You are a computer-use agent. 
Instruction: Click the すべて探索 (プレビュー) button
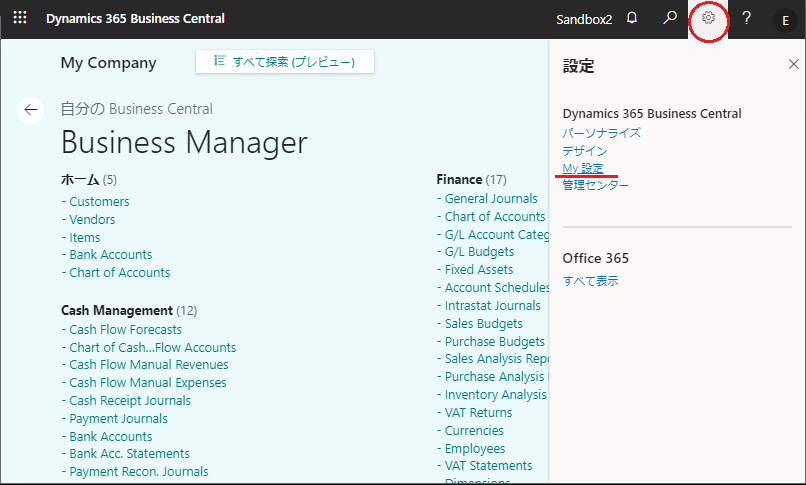(x=285, y=62)
